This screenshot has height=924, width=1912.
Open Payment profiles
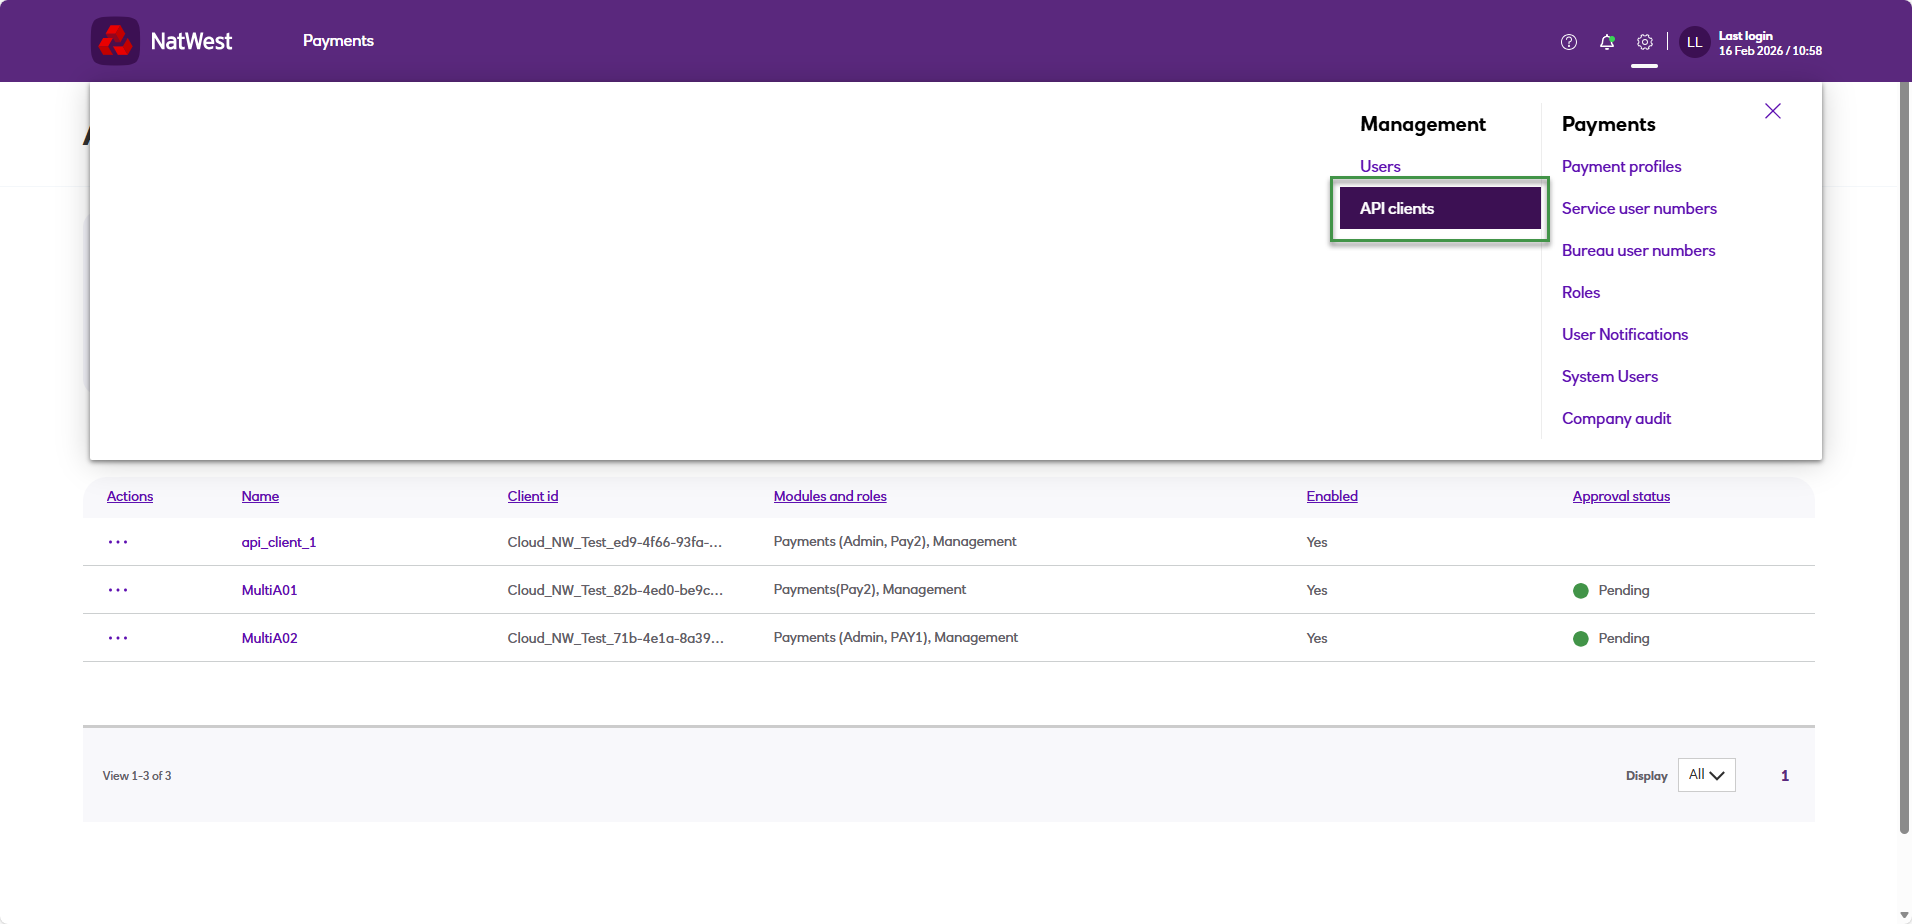(x=1621, y=166)
